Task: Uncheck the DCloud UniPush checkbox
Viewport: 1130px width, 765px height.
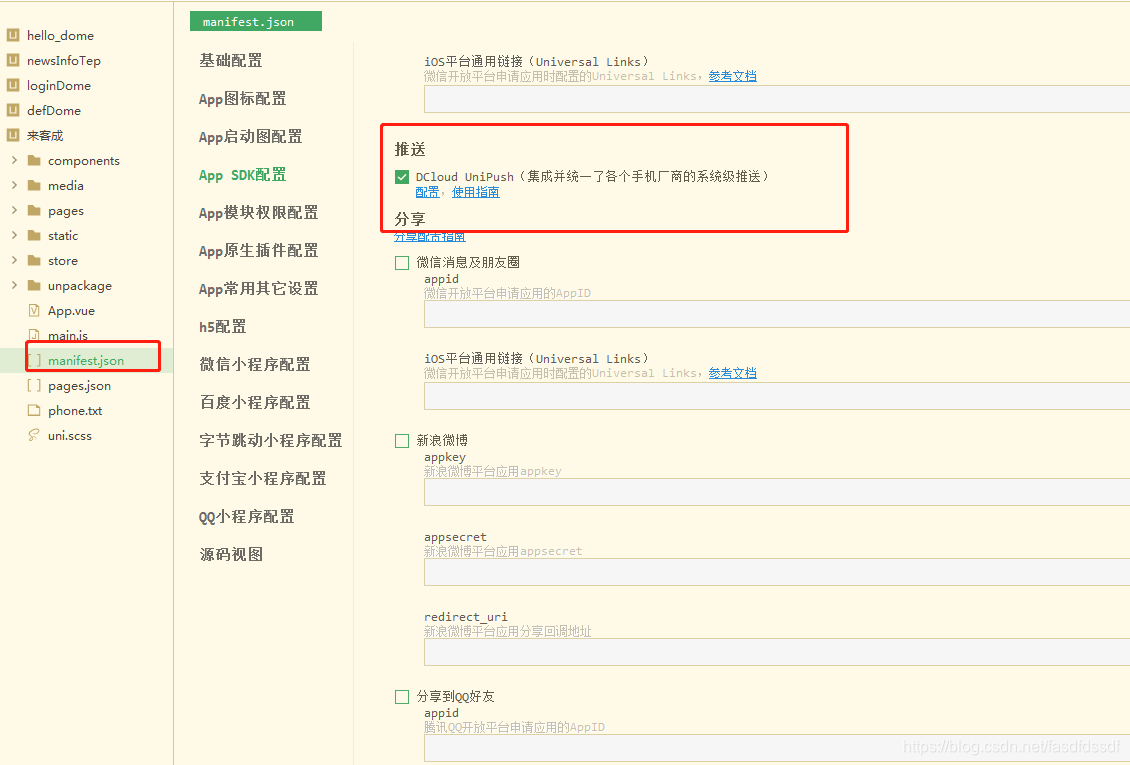Action: [402, 176]
